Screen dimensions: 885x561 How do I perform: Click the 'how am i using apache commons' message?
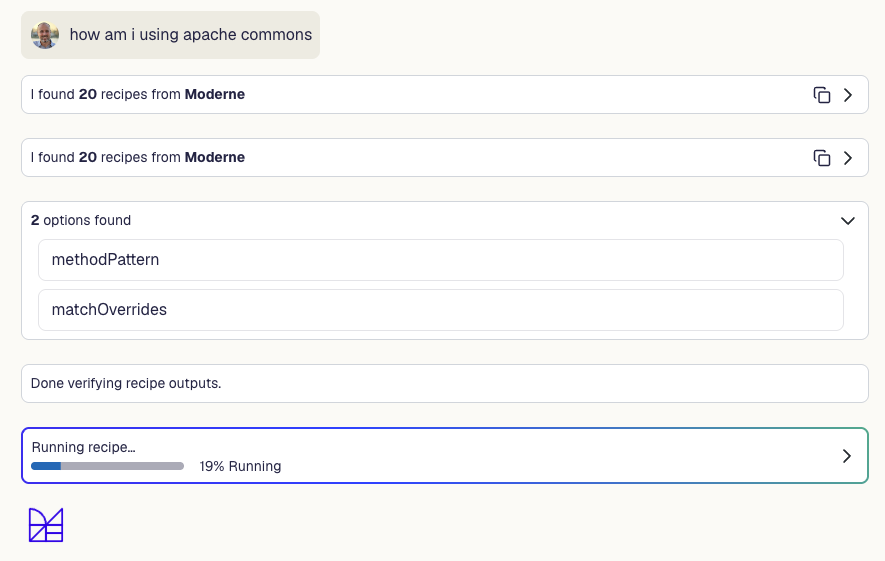(x=170, y=35)
